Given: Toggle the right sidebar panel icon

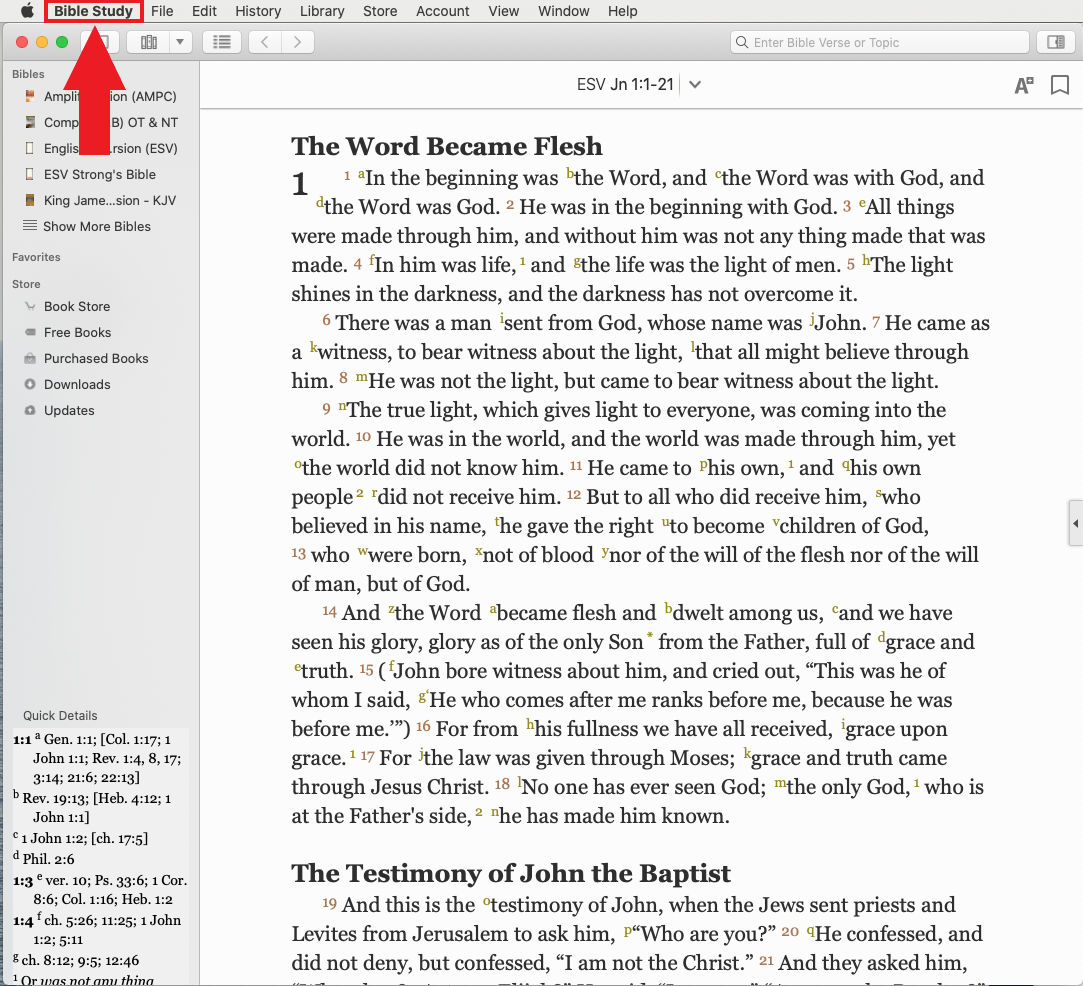Looking at the screenshot, I should pyautogui.click(x=1056, y=42).
